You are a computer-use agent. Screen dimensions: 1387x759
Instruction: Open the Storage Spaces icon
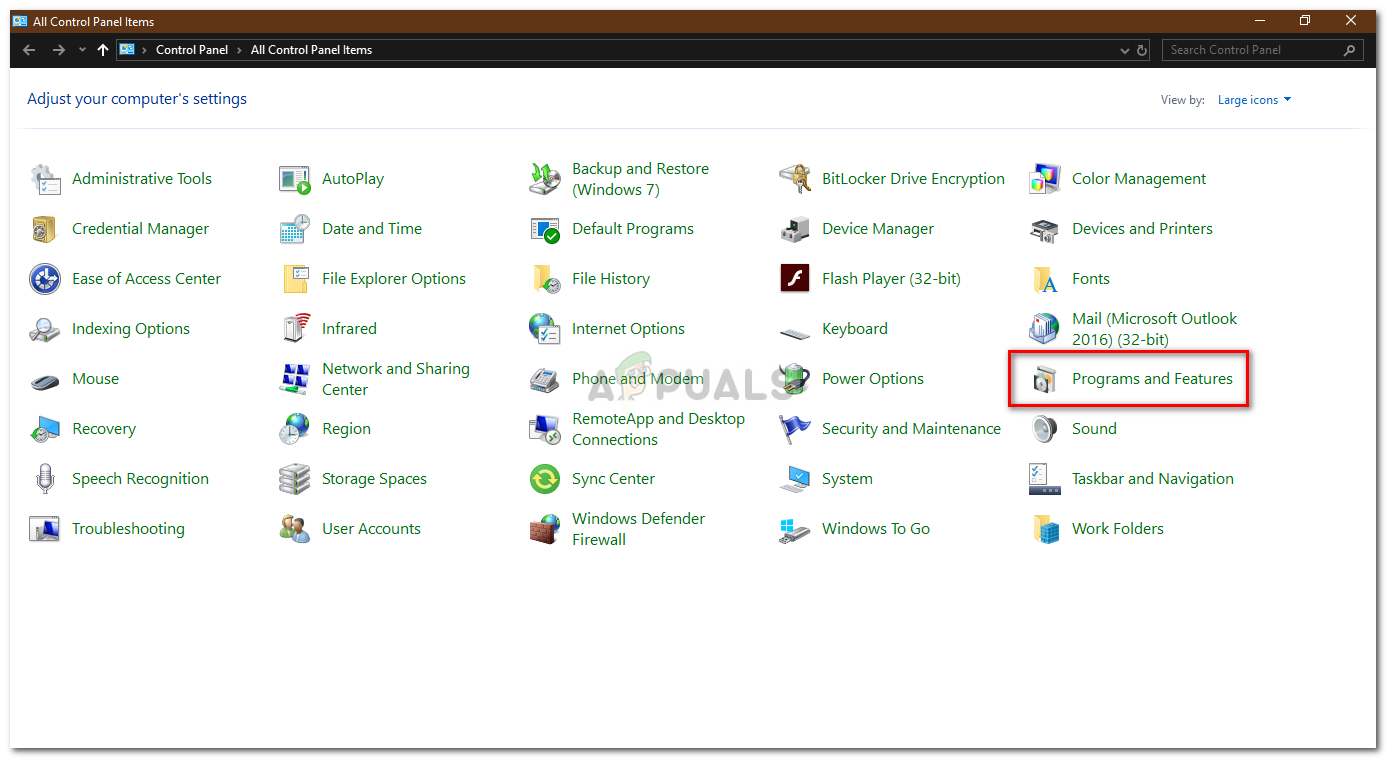(x=295, y=479)
